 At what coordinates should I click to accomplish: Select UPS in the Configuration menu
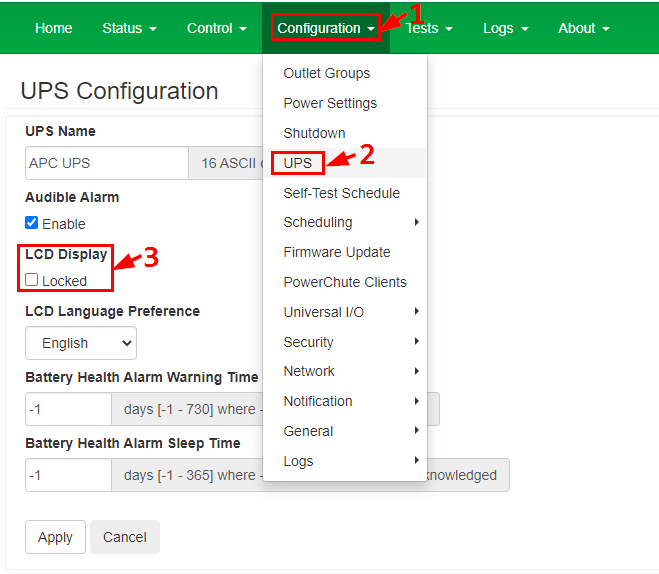tap(345, 163)
